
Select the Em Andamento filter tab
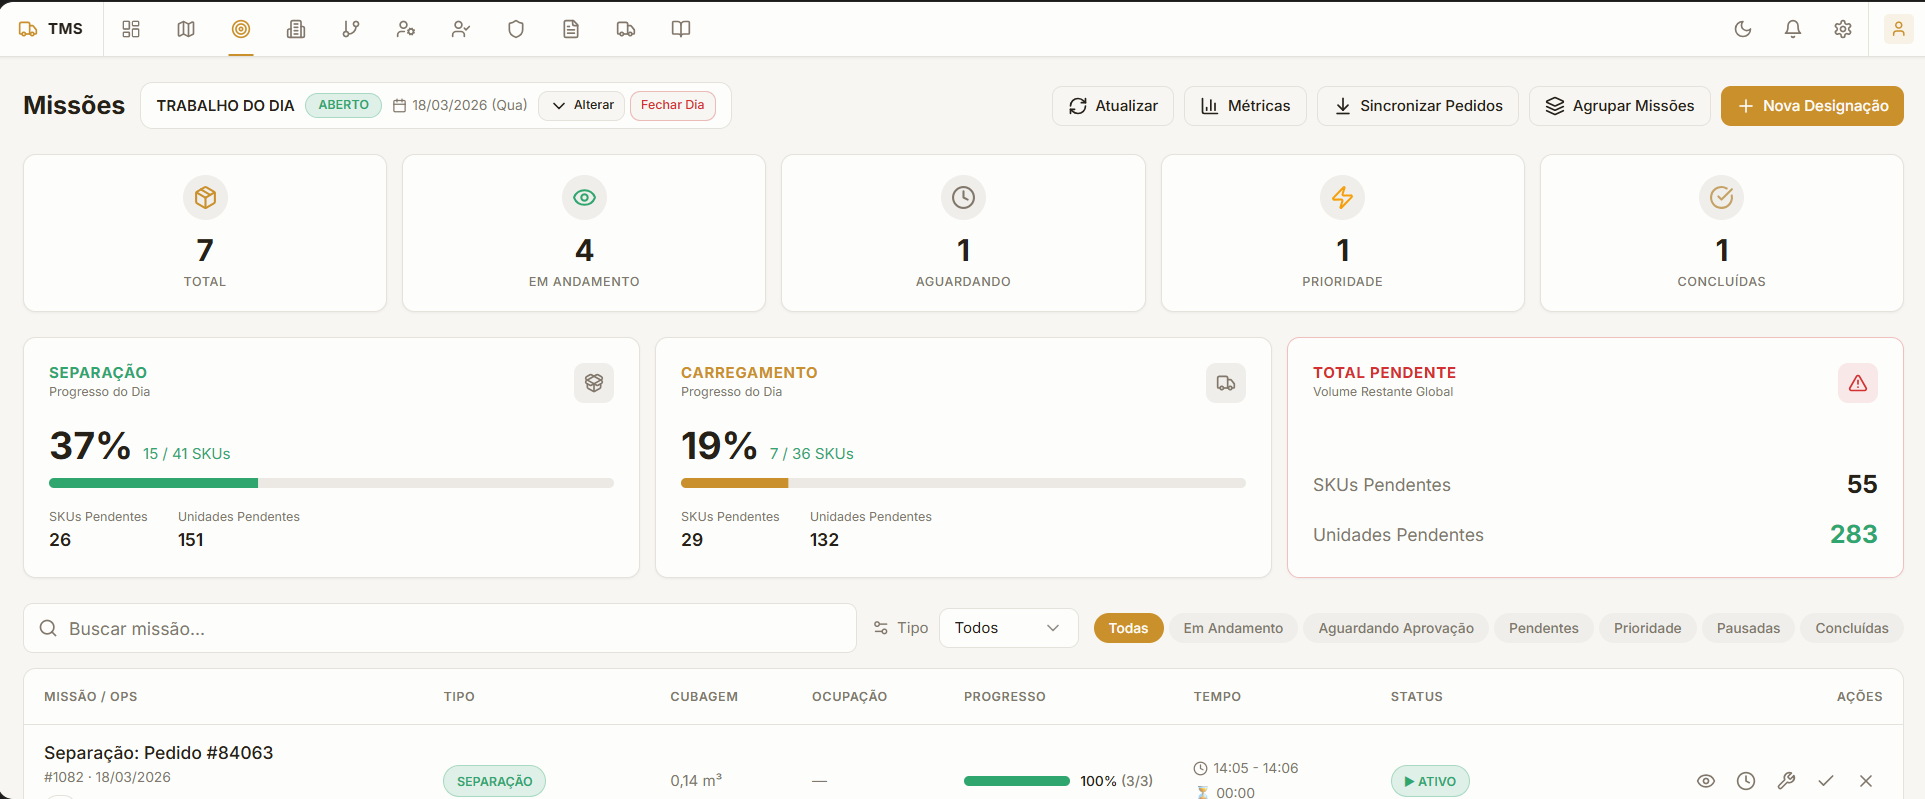pyautogui.click(x=1233, y=628)
